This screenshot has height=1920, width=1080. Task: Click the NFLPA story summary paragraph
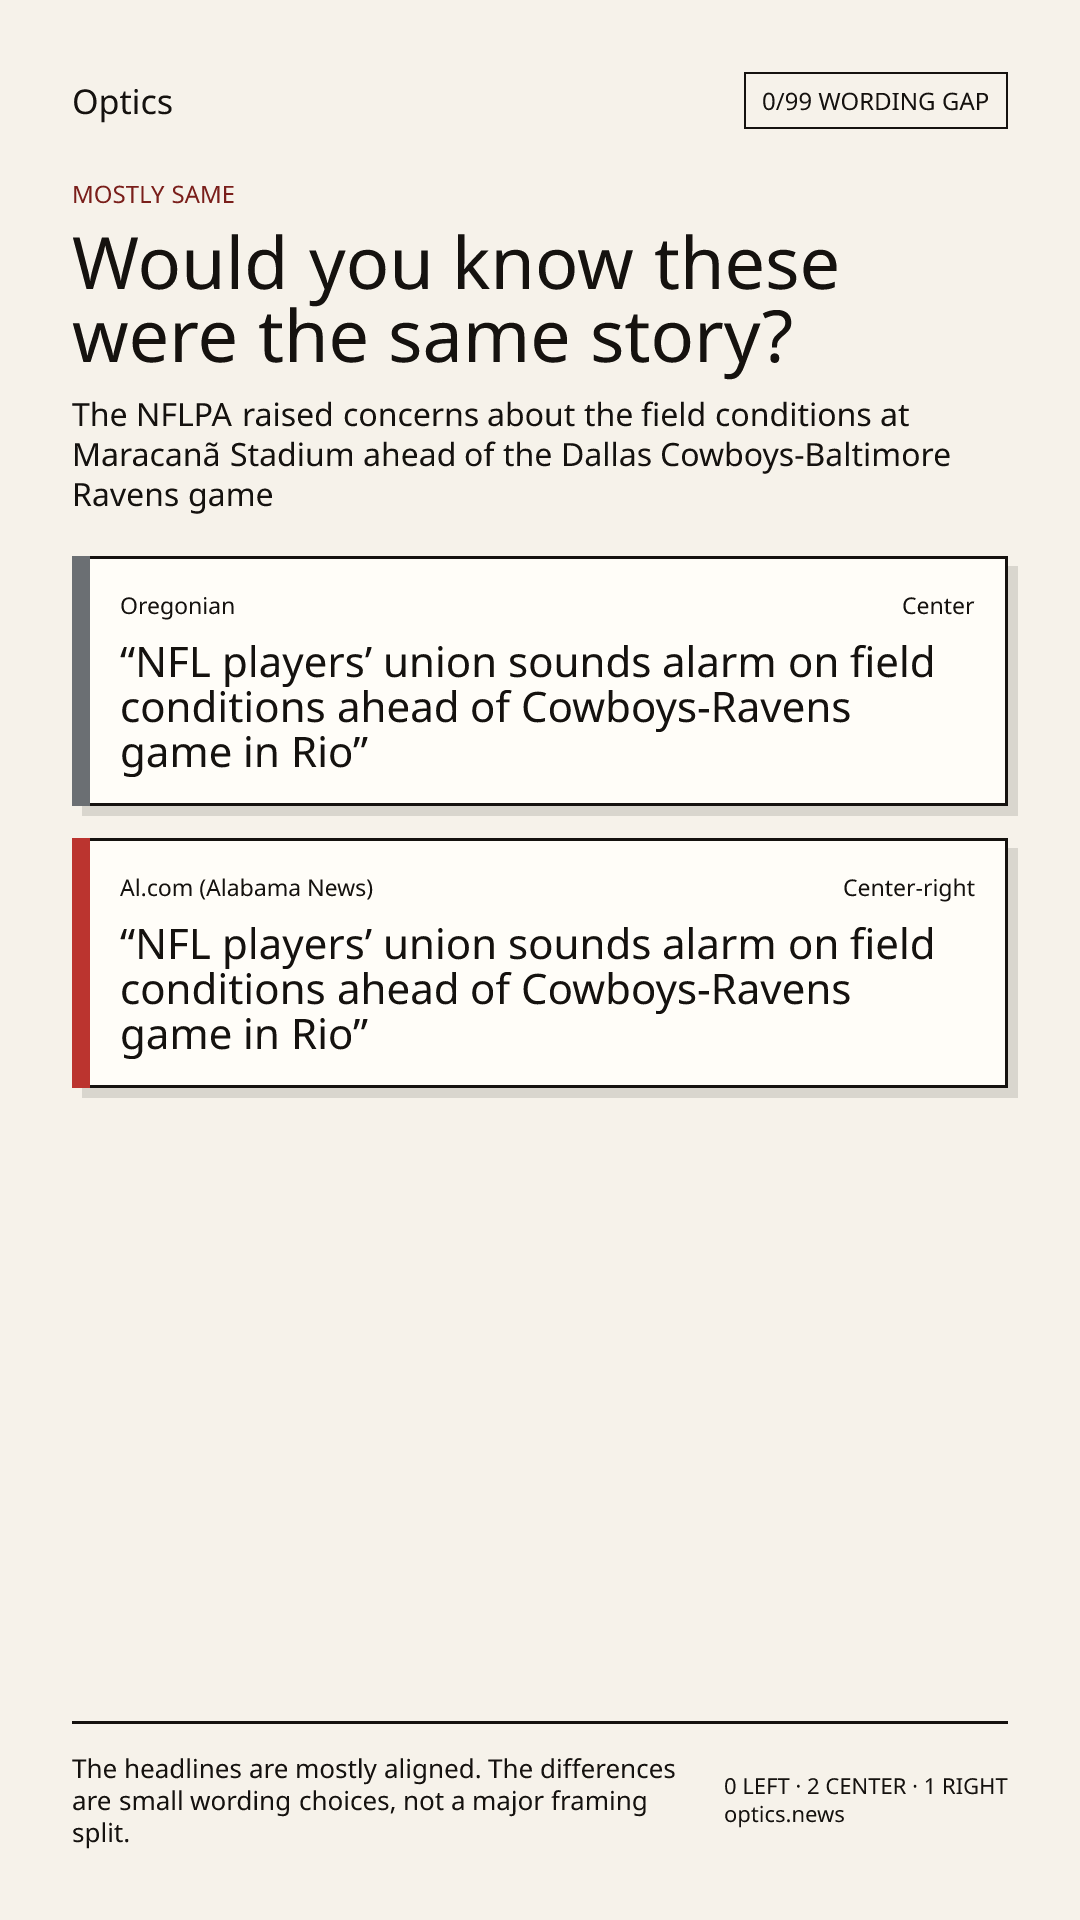pyautogui.click(x=511, y=455)
